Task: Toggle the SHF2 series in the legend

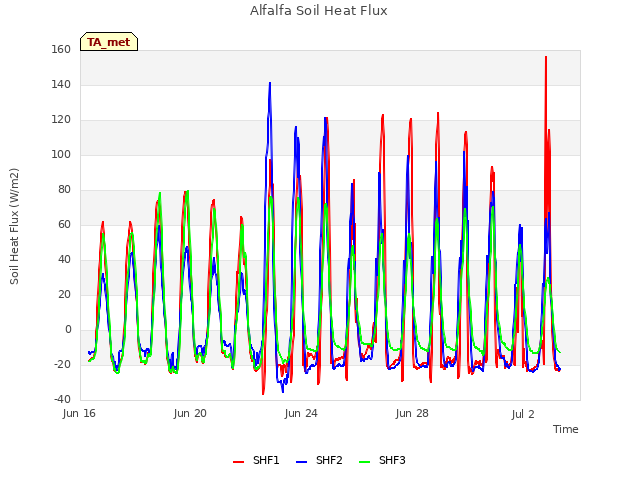Action: (x=319, y=460)
